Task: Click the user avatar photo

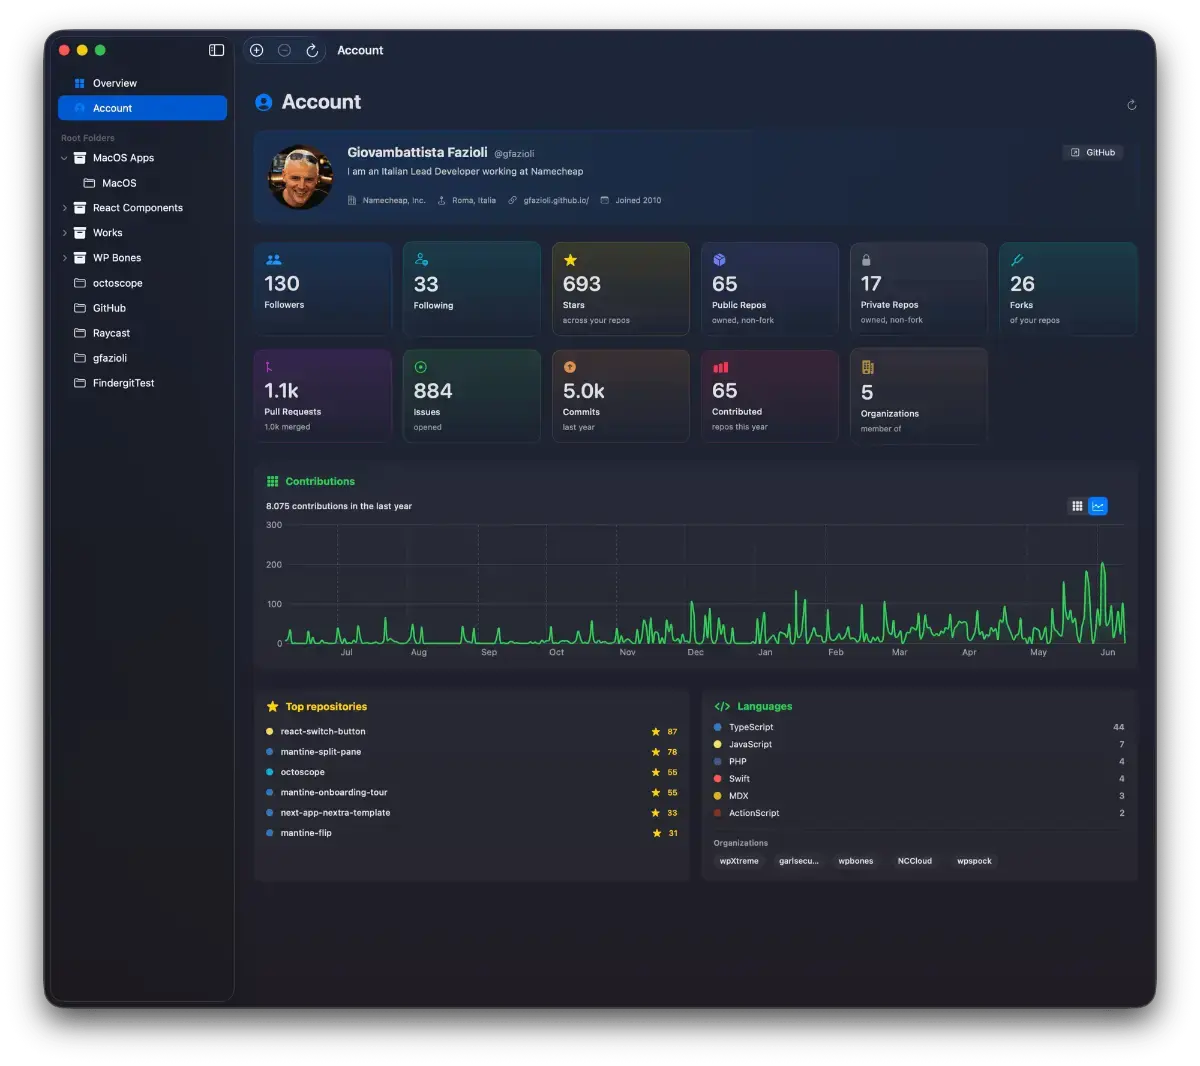Action: pyautogui.click(x=300, y=177)
